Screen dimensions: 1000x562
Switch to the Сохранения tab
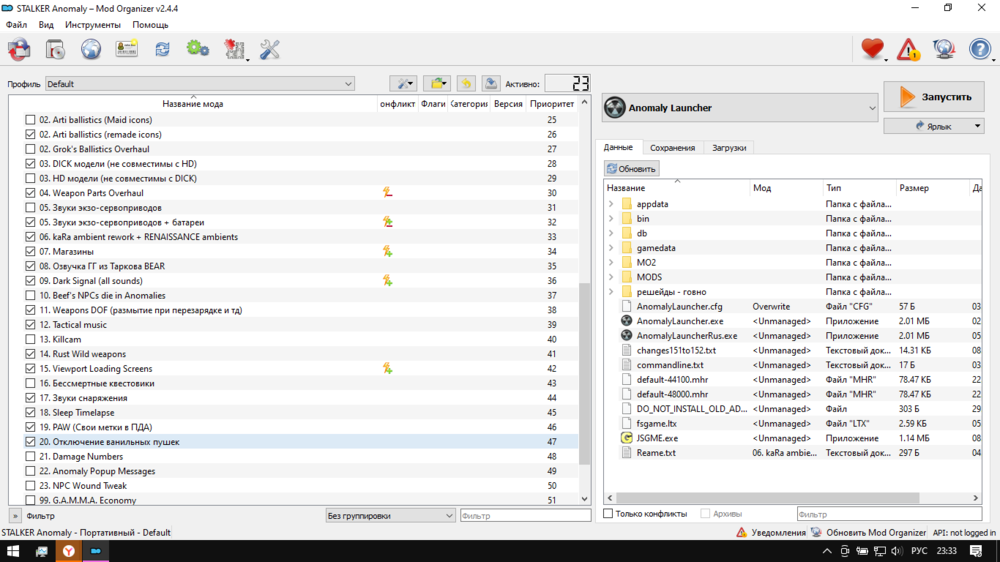[x=672, y=148]
